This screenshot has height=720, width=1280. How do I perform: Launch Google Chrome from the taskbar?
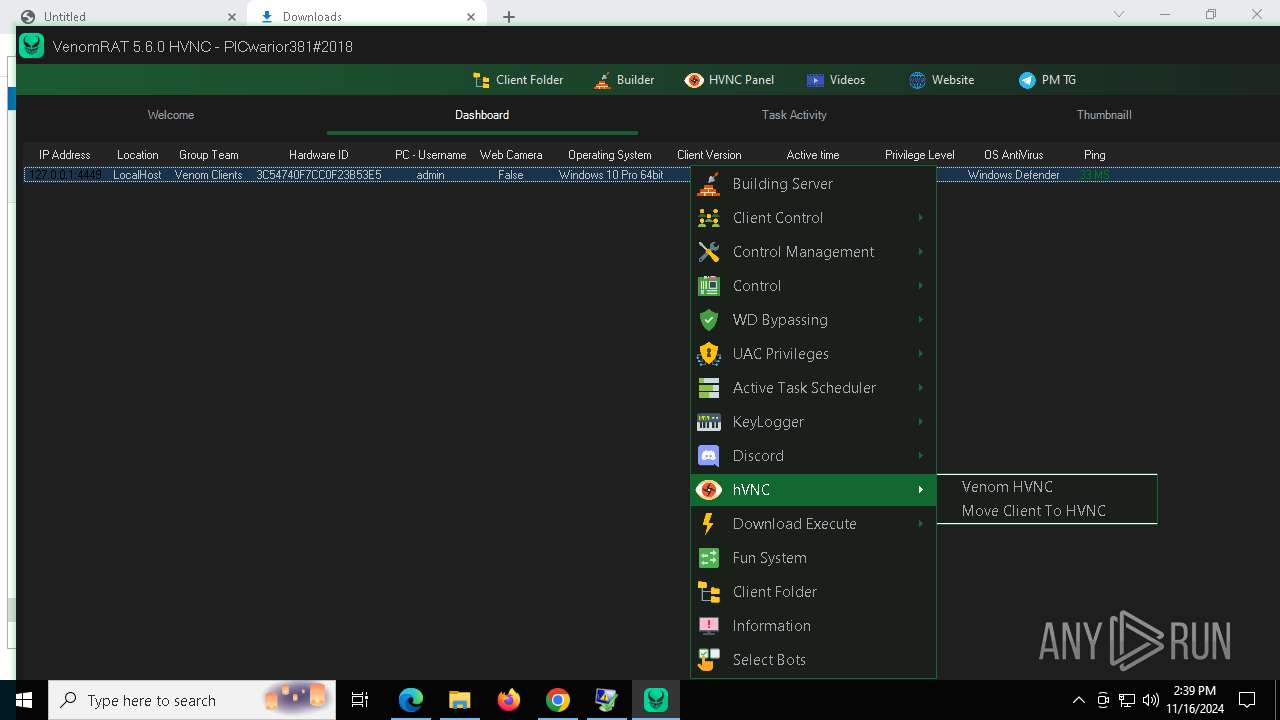point(558,700)
